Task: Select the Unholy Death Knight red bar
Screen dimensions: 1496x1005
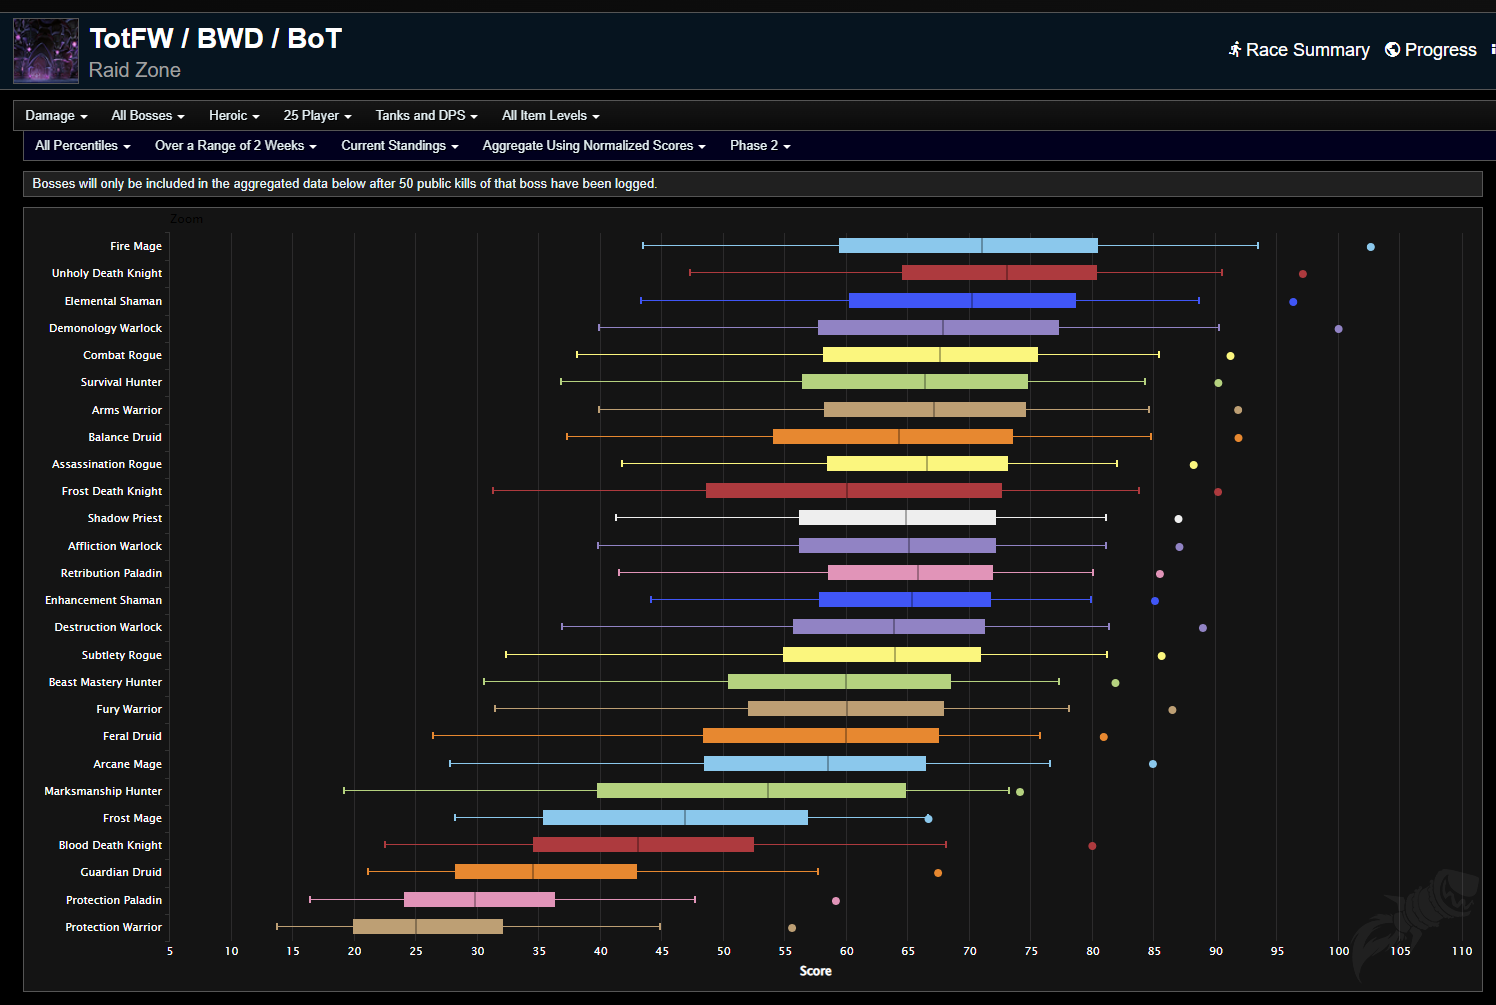Action: coord(998,273)
